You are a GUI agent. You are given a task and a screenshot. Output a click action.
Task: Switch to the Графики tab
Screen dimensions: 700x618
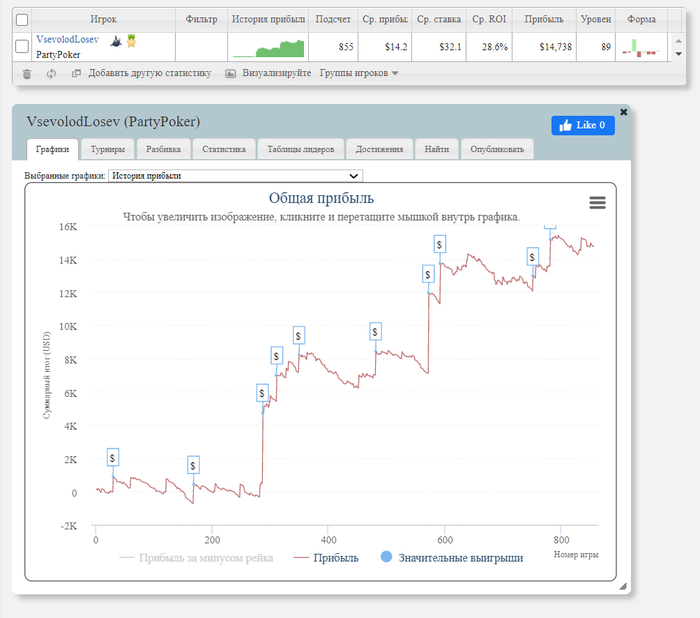(52, 149)
